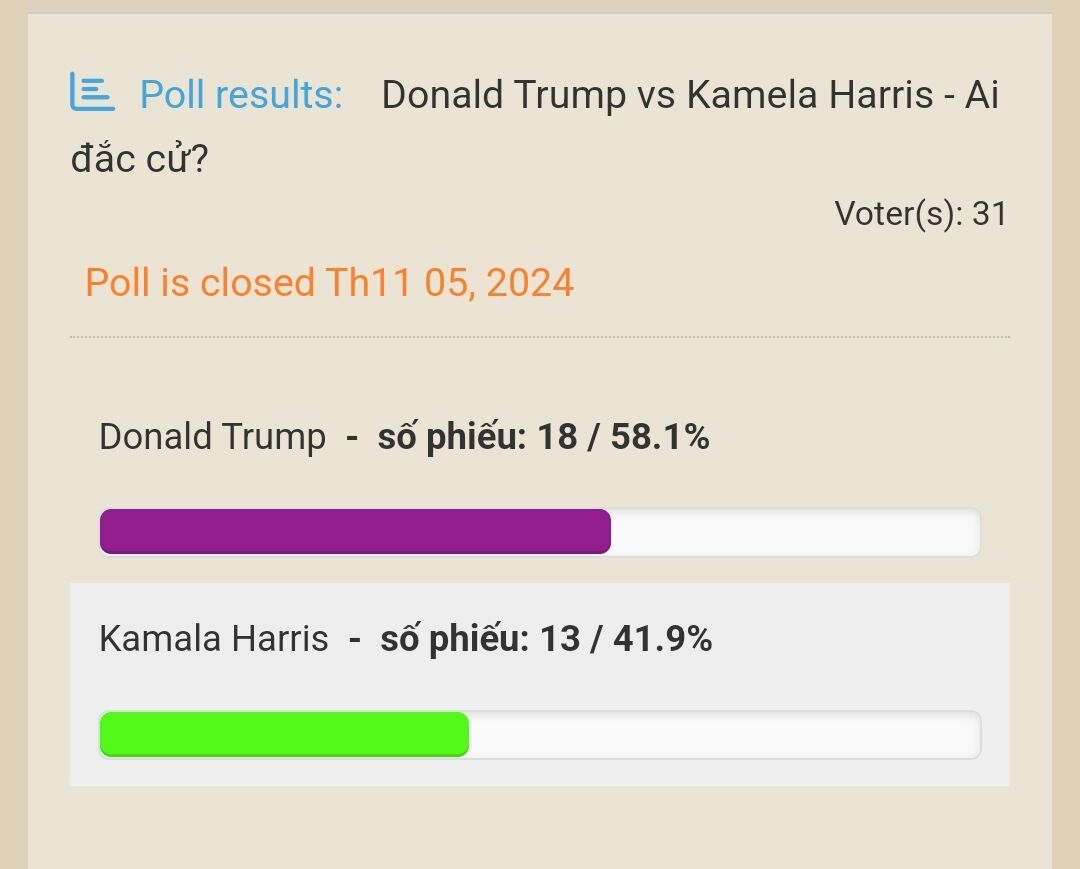Click the "Poll results:" heading label
The image size is (1080, 869).
pos(241,95)
